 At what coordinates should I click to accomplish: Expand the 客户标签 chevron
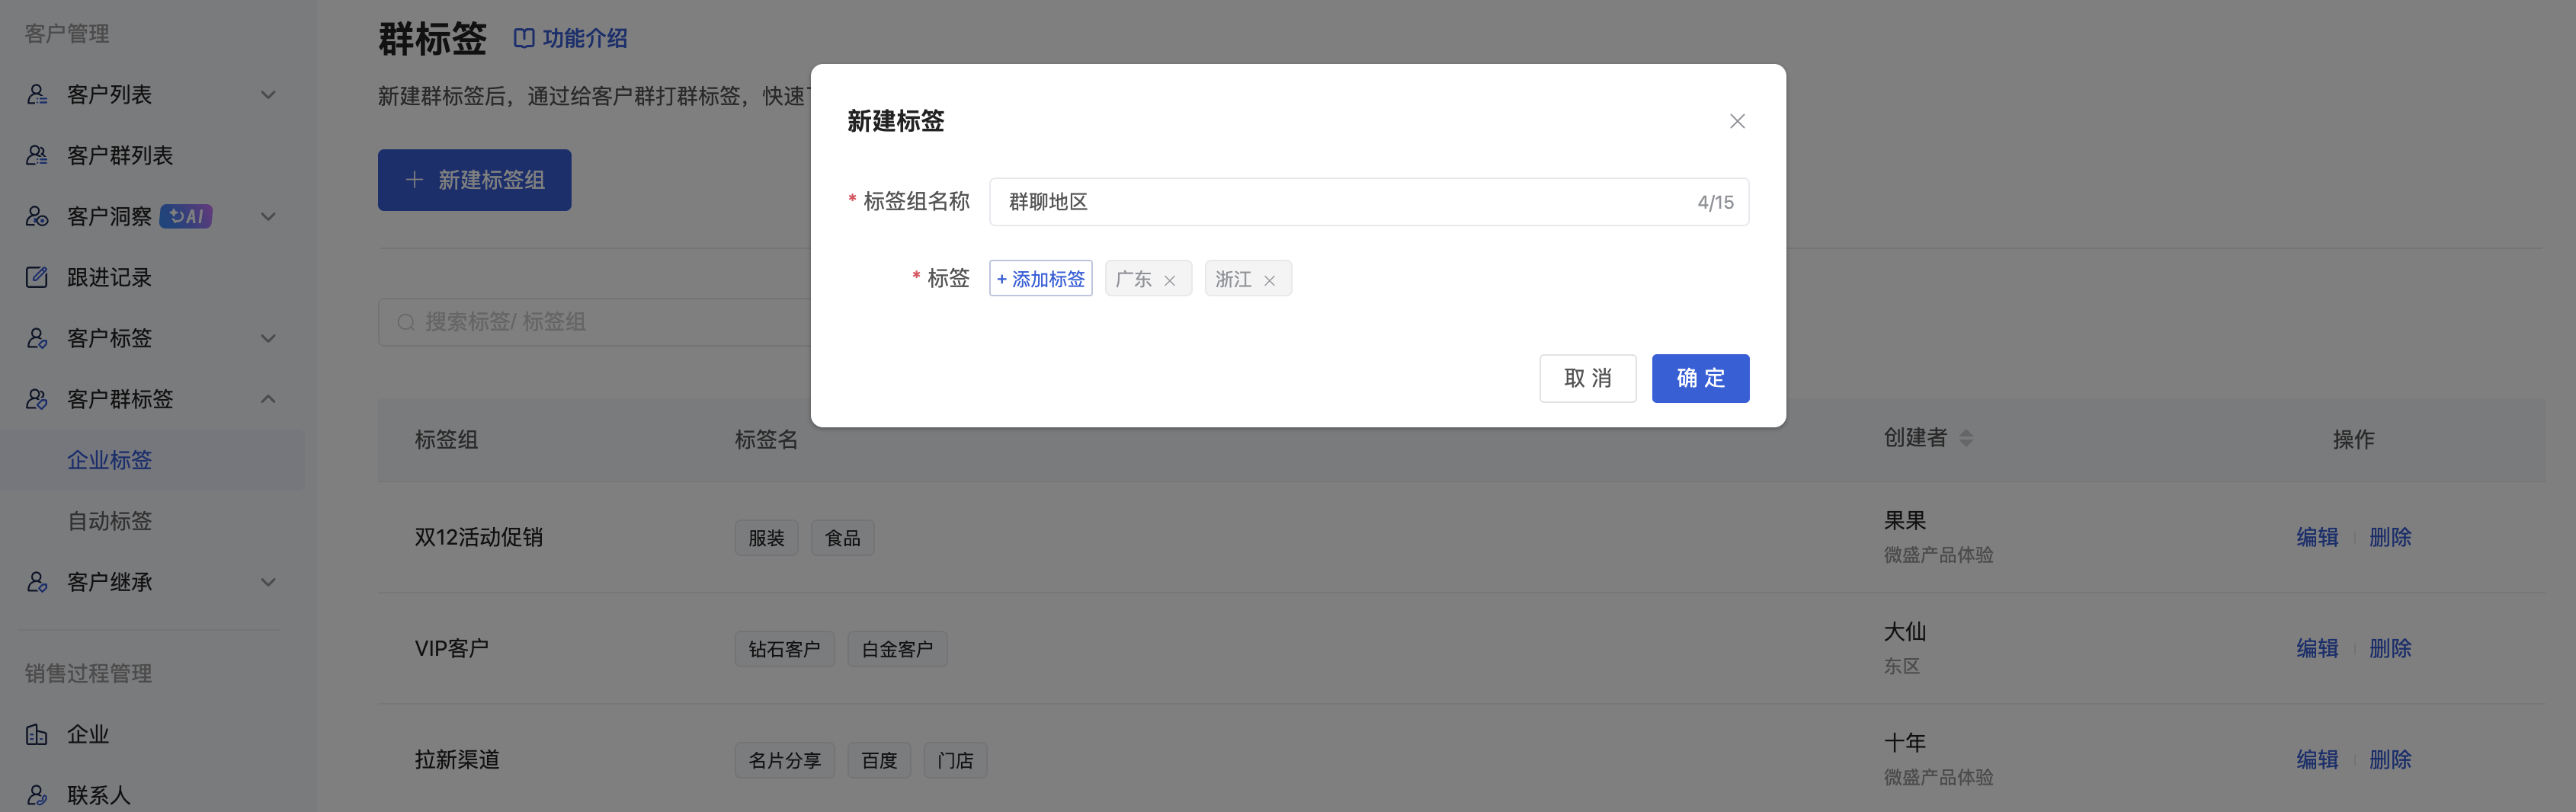(268, 339)
